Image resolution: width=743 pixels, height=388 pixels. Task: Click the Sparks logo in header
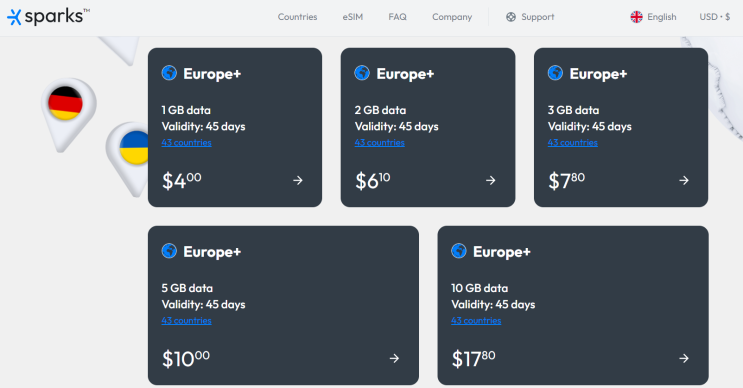(x=48, y=17)
